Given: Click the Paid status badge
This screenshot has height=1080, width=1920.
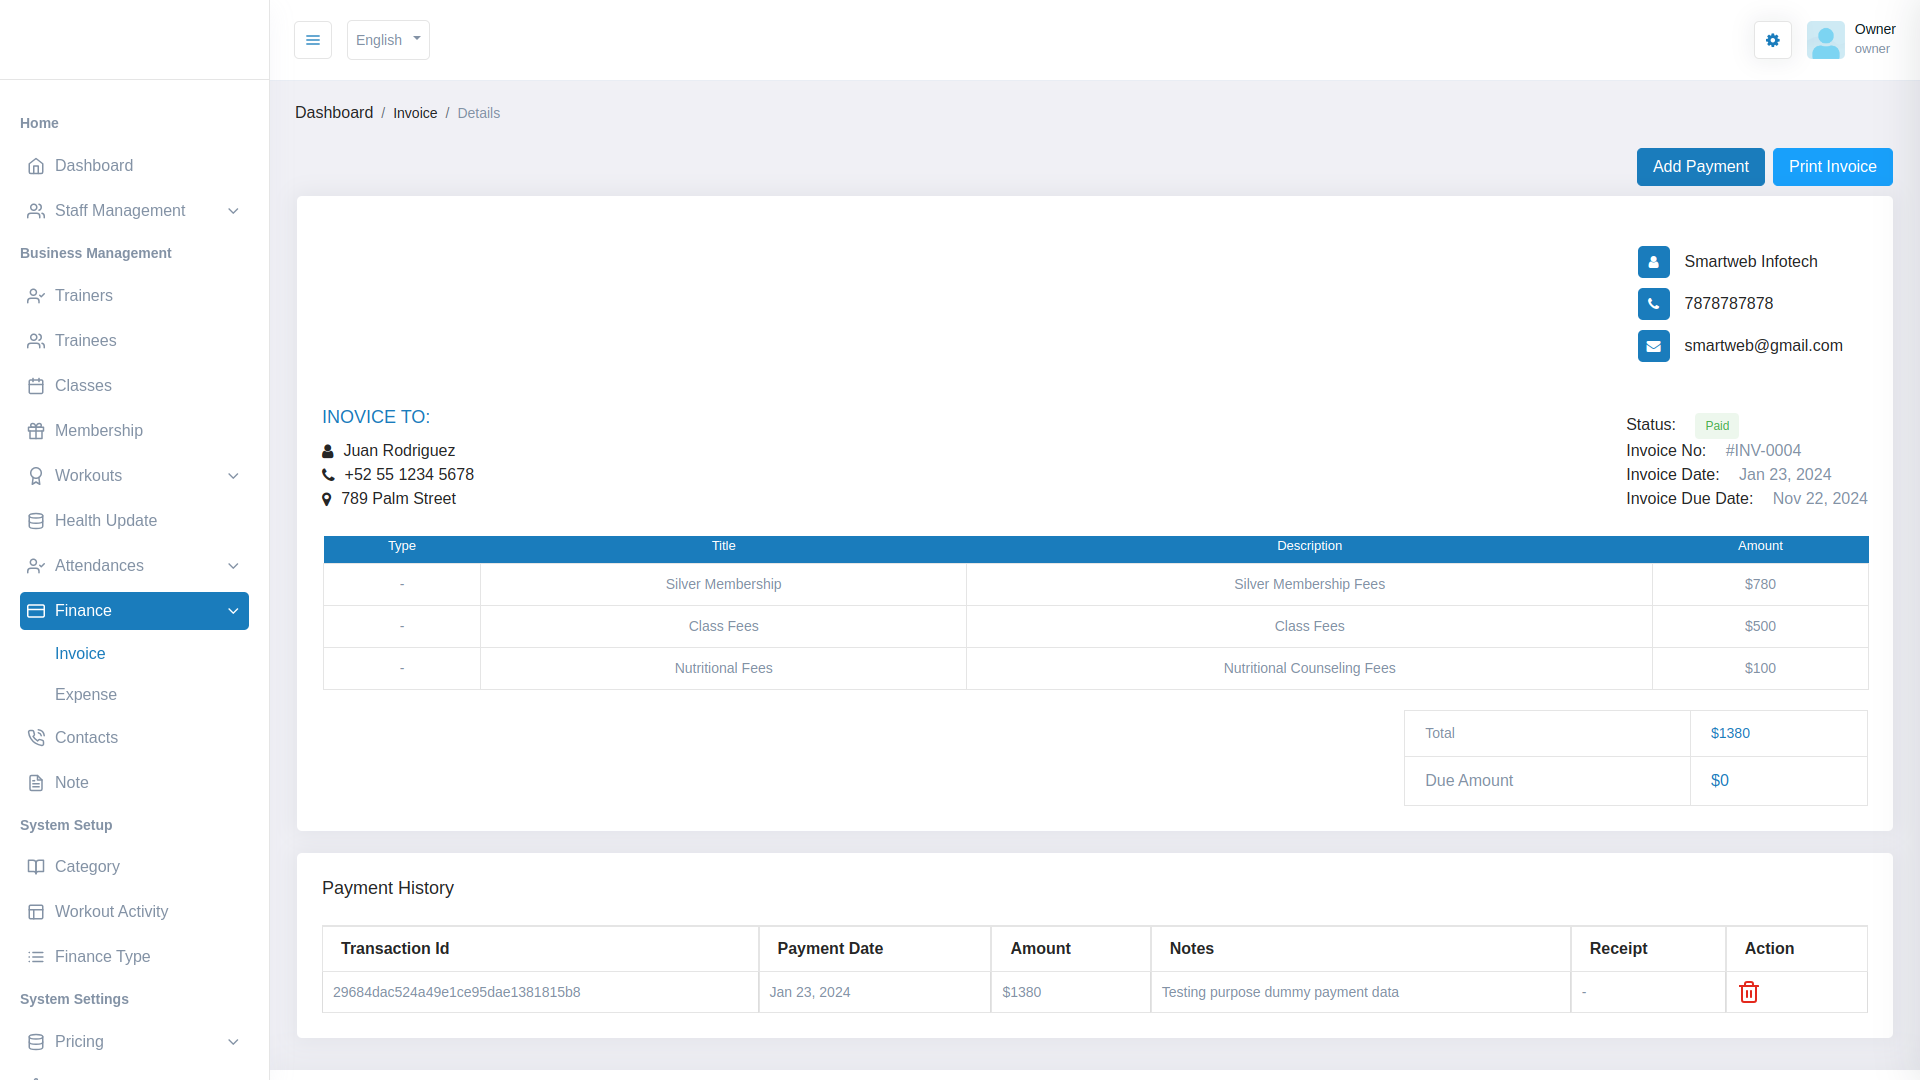Looking at the screenshot, I should (x=1716, y=426).
